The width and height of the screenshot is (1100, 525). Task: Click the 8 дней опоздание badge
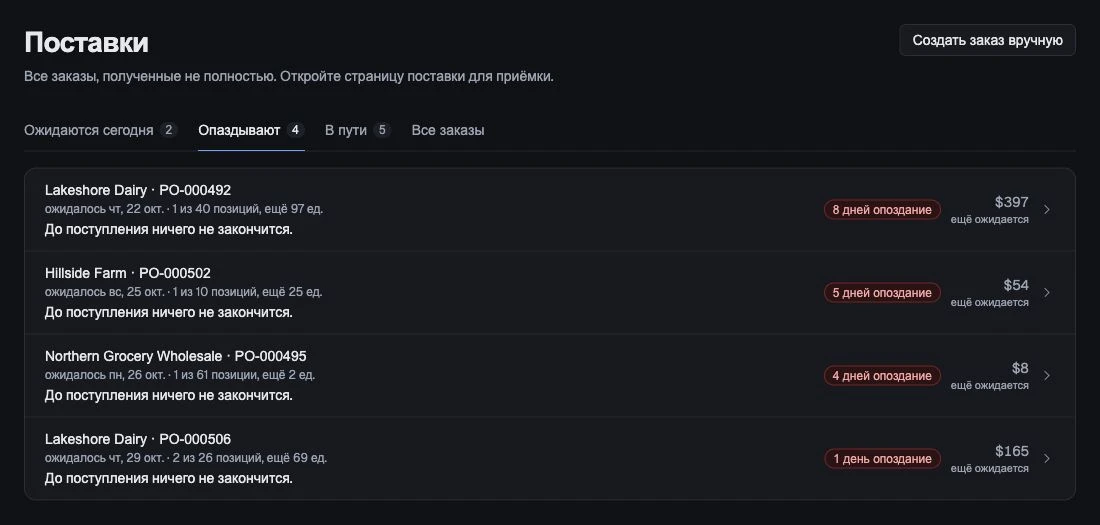[882, 210]
